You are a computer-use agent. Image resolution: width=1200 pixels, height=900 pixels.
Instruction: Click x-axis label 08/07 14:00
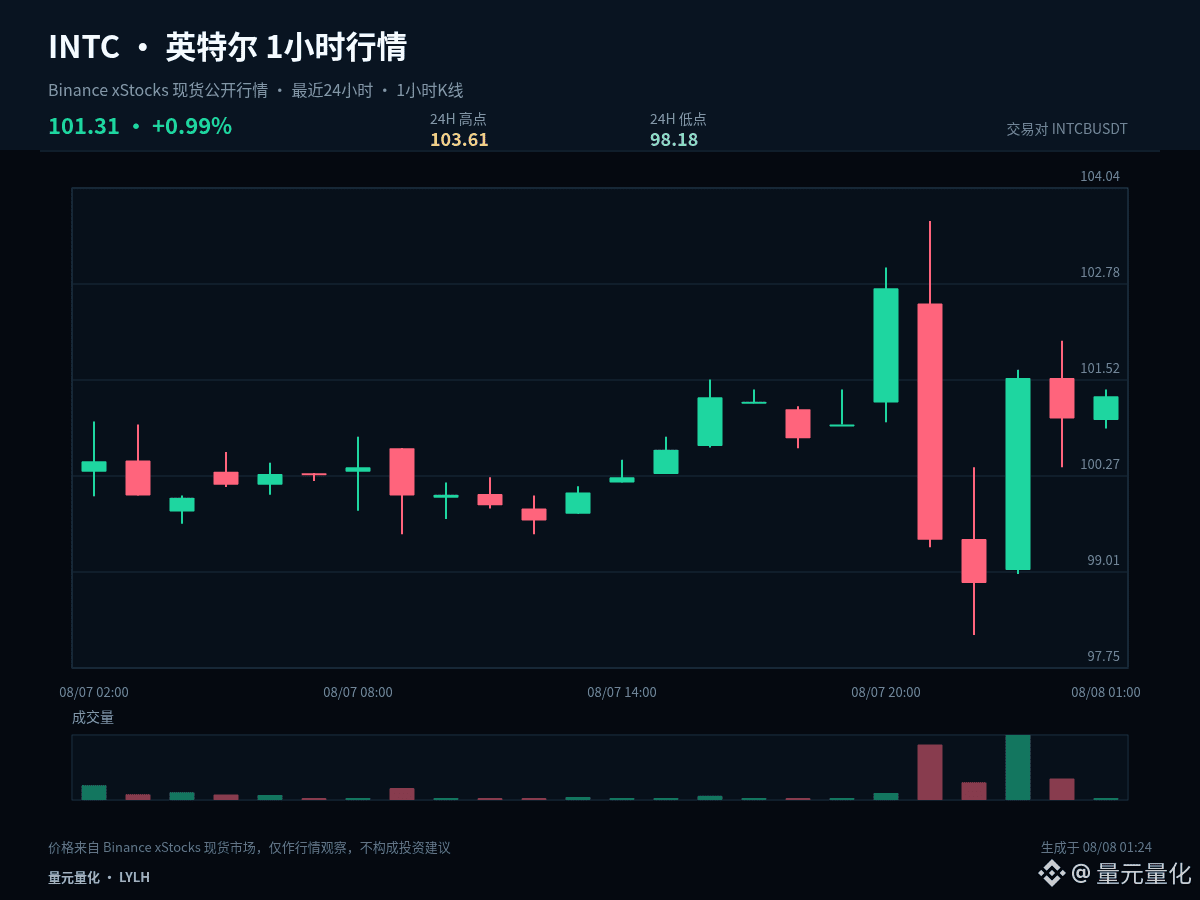point(622,692)
